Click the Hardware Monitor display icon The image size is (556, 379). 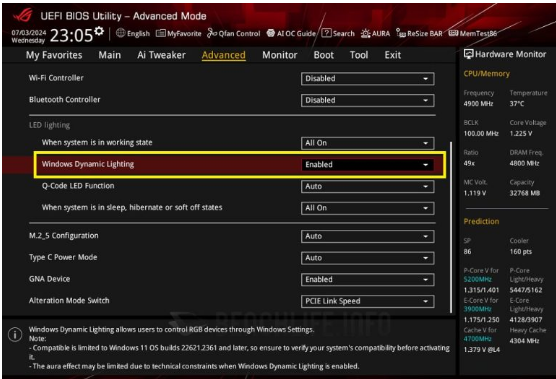click(468, 54)
